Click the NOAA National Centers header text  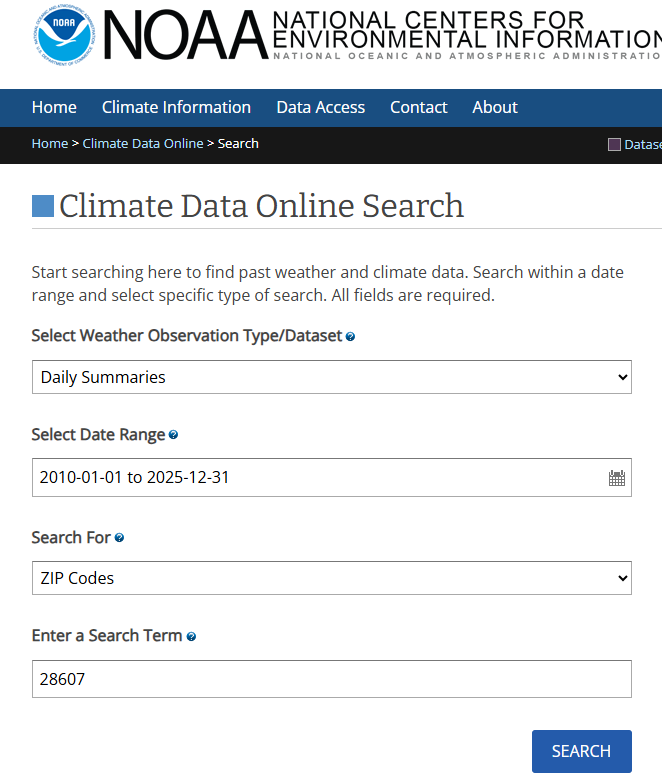coord(382,35)
